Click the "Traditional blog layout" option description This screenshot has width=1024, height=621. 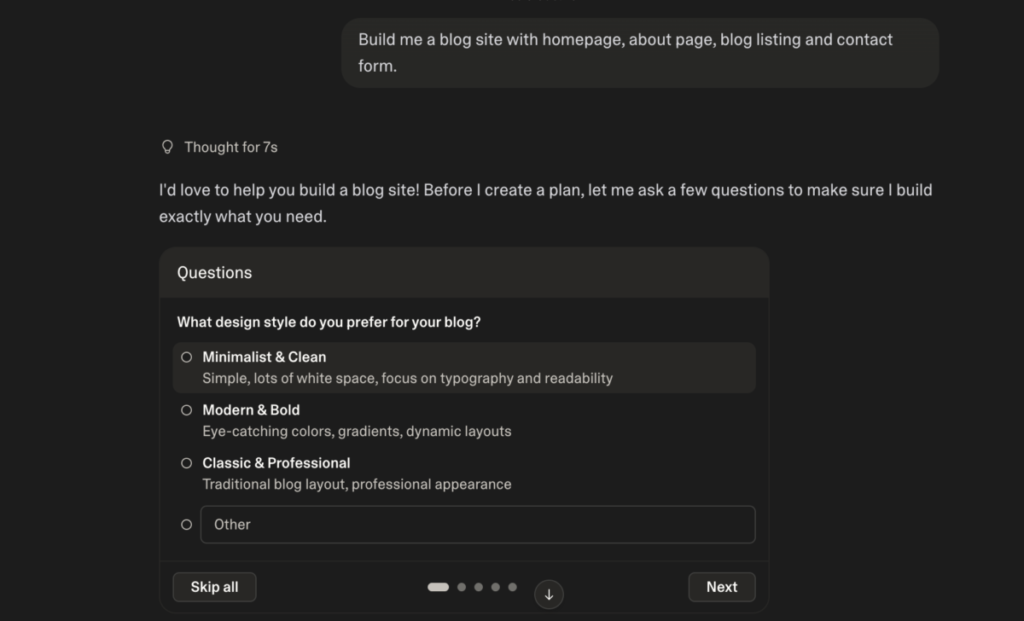(356, 485)
